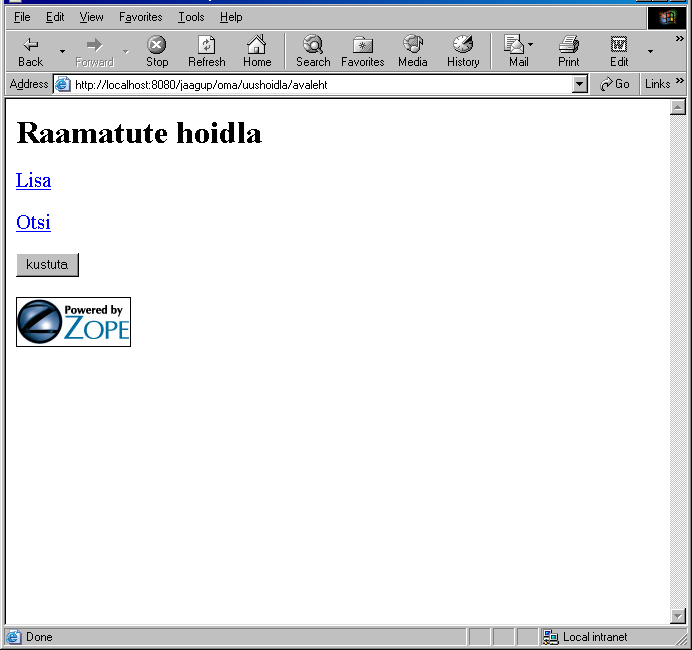The width and height of the screenshot is (692, 650).
Task: Show browsing History icon
Action: 463,51
